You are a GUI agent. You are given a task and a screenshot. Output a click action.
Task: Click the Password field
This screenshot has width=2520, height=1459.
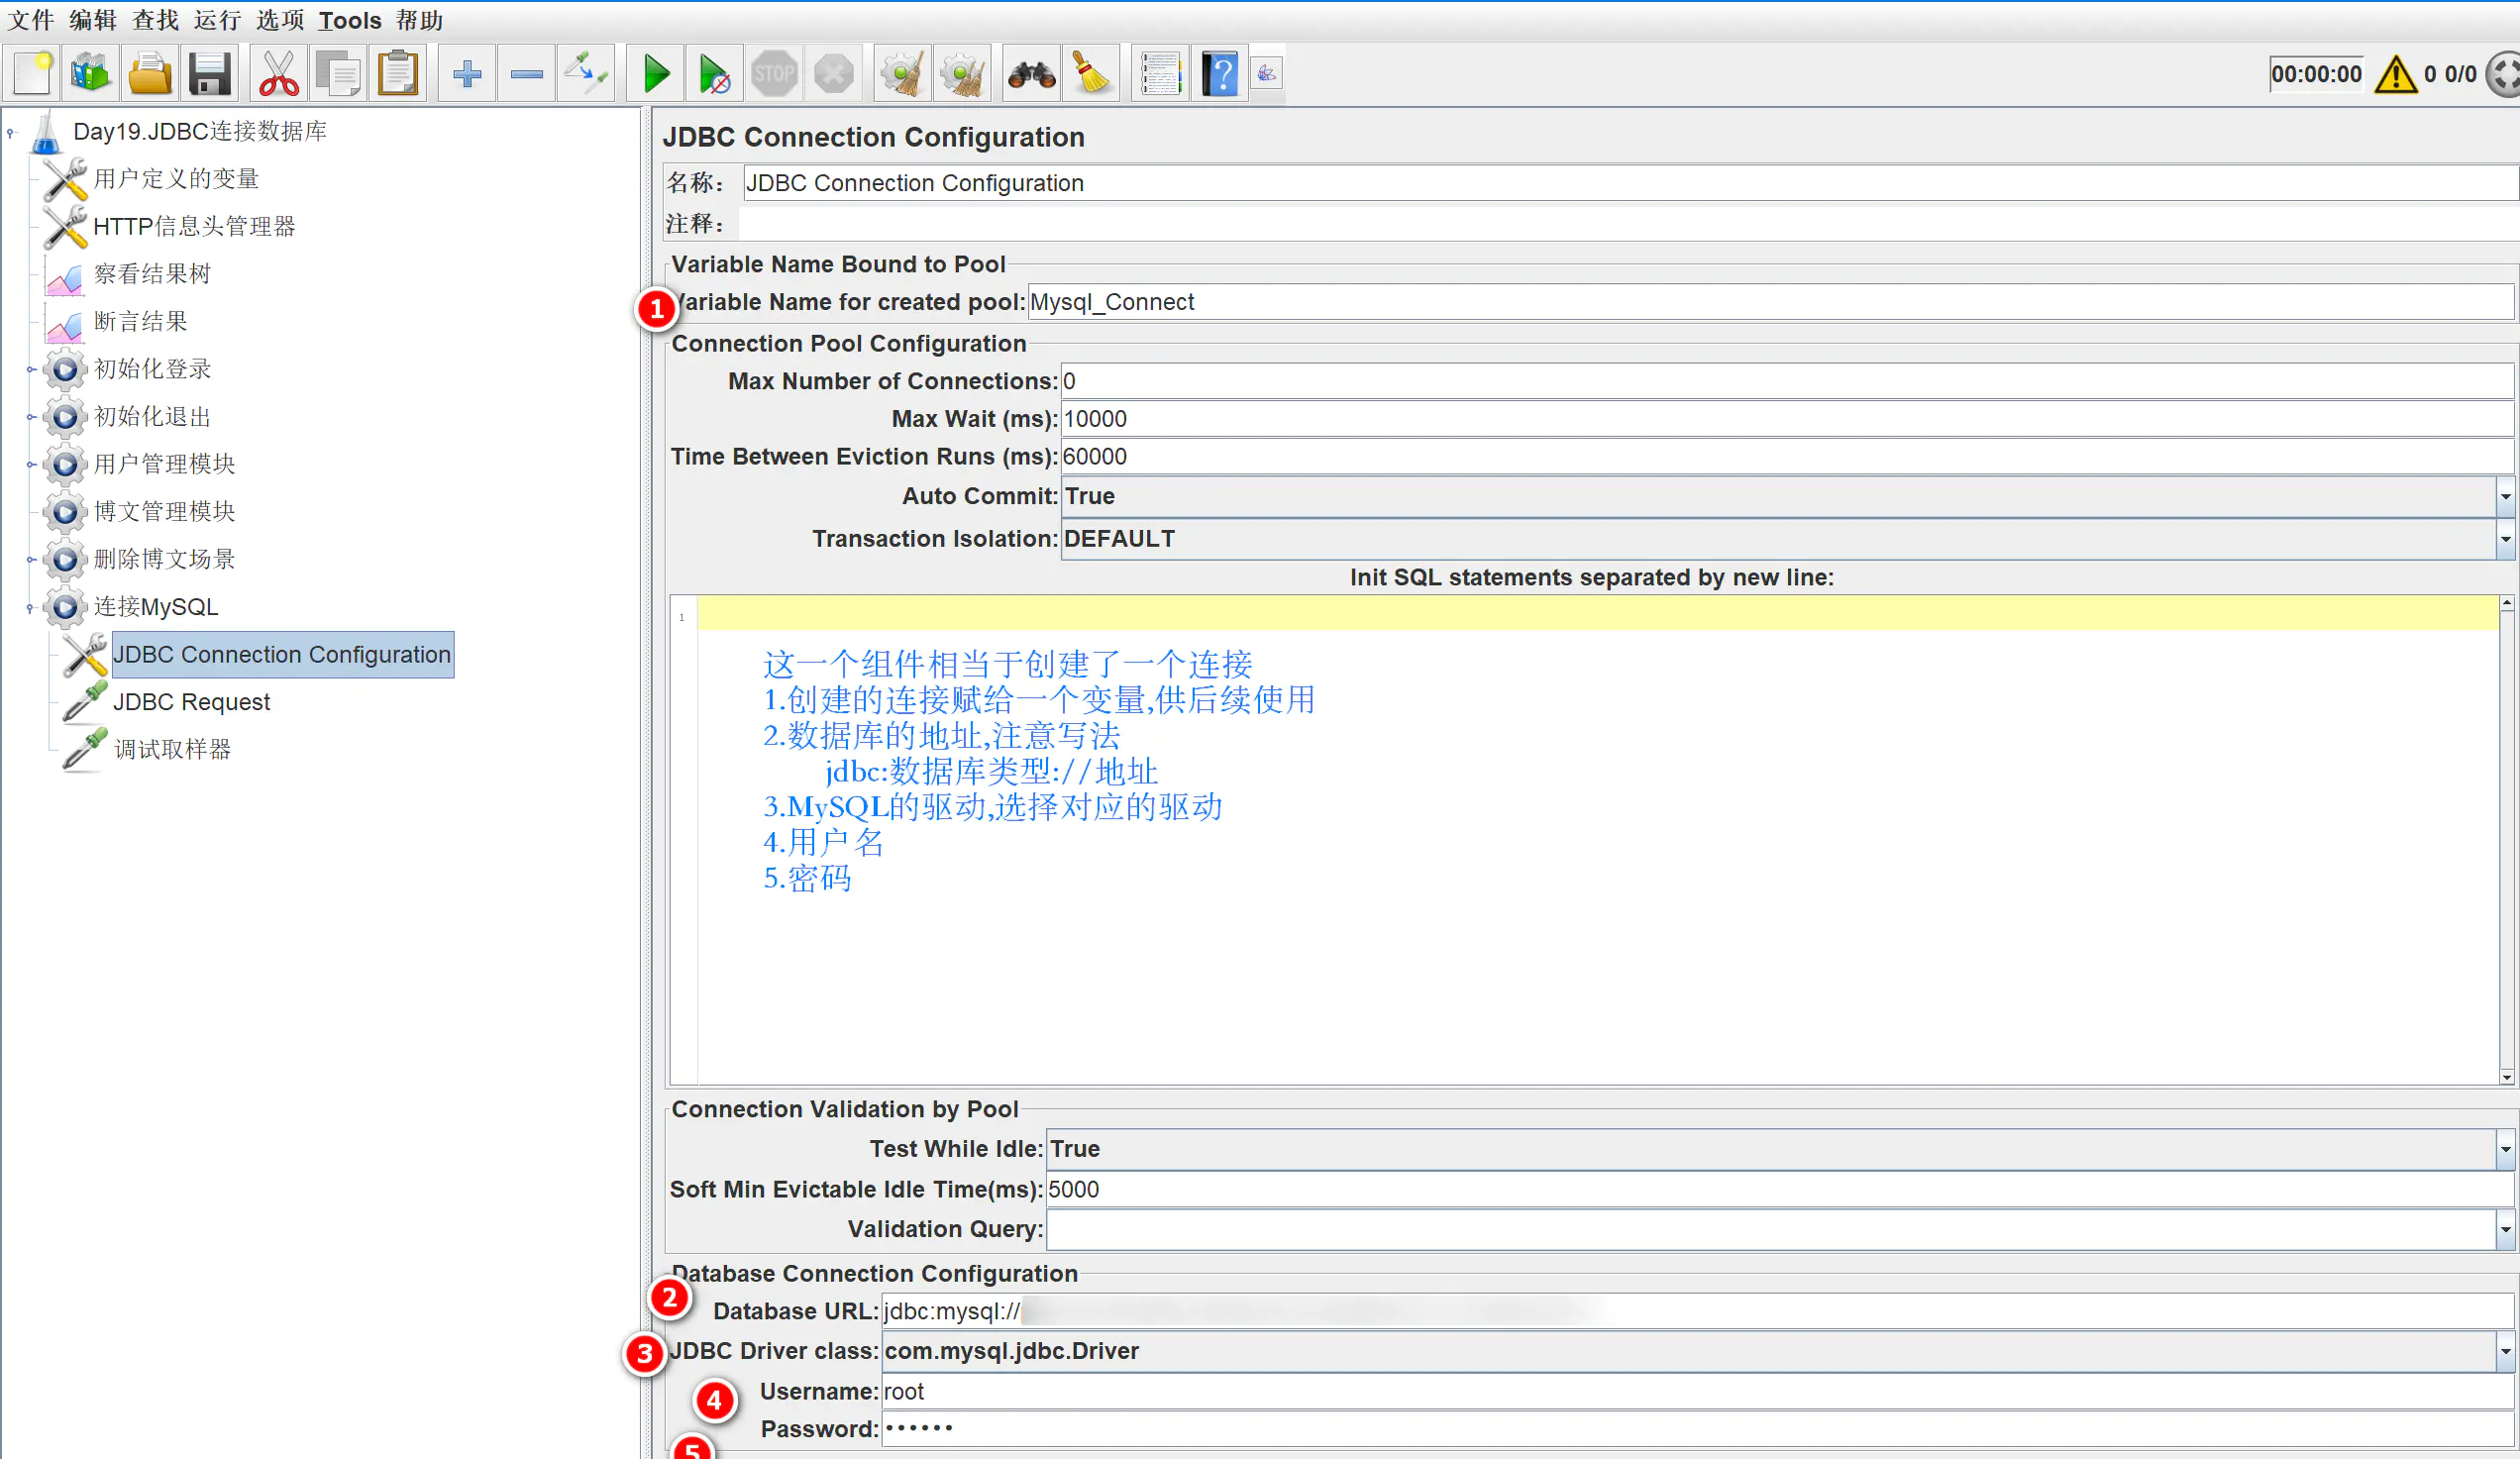(x=1697, y=1430)
